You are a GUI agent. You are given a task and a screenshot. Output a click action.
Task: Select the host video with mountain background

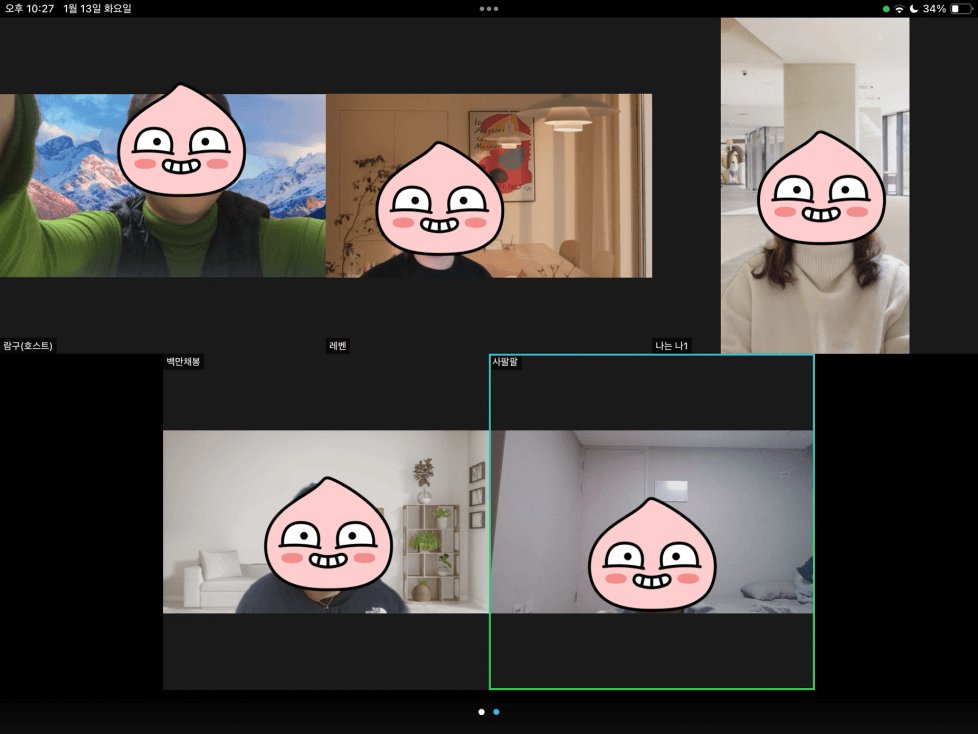pos(162,186)
